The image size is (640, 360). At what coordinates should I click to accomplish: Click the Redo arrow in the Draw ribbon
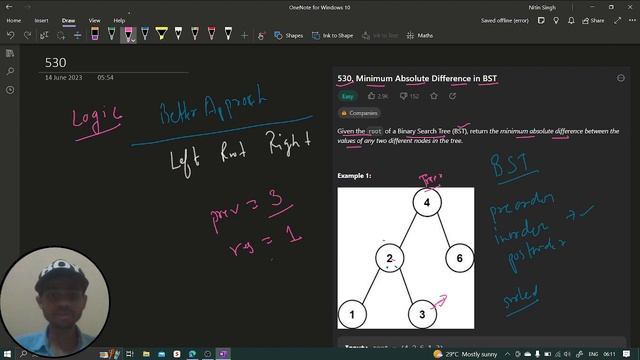point(27,36)
